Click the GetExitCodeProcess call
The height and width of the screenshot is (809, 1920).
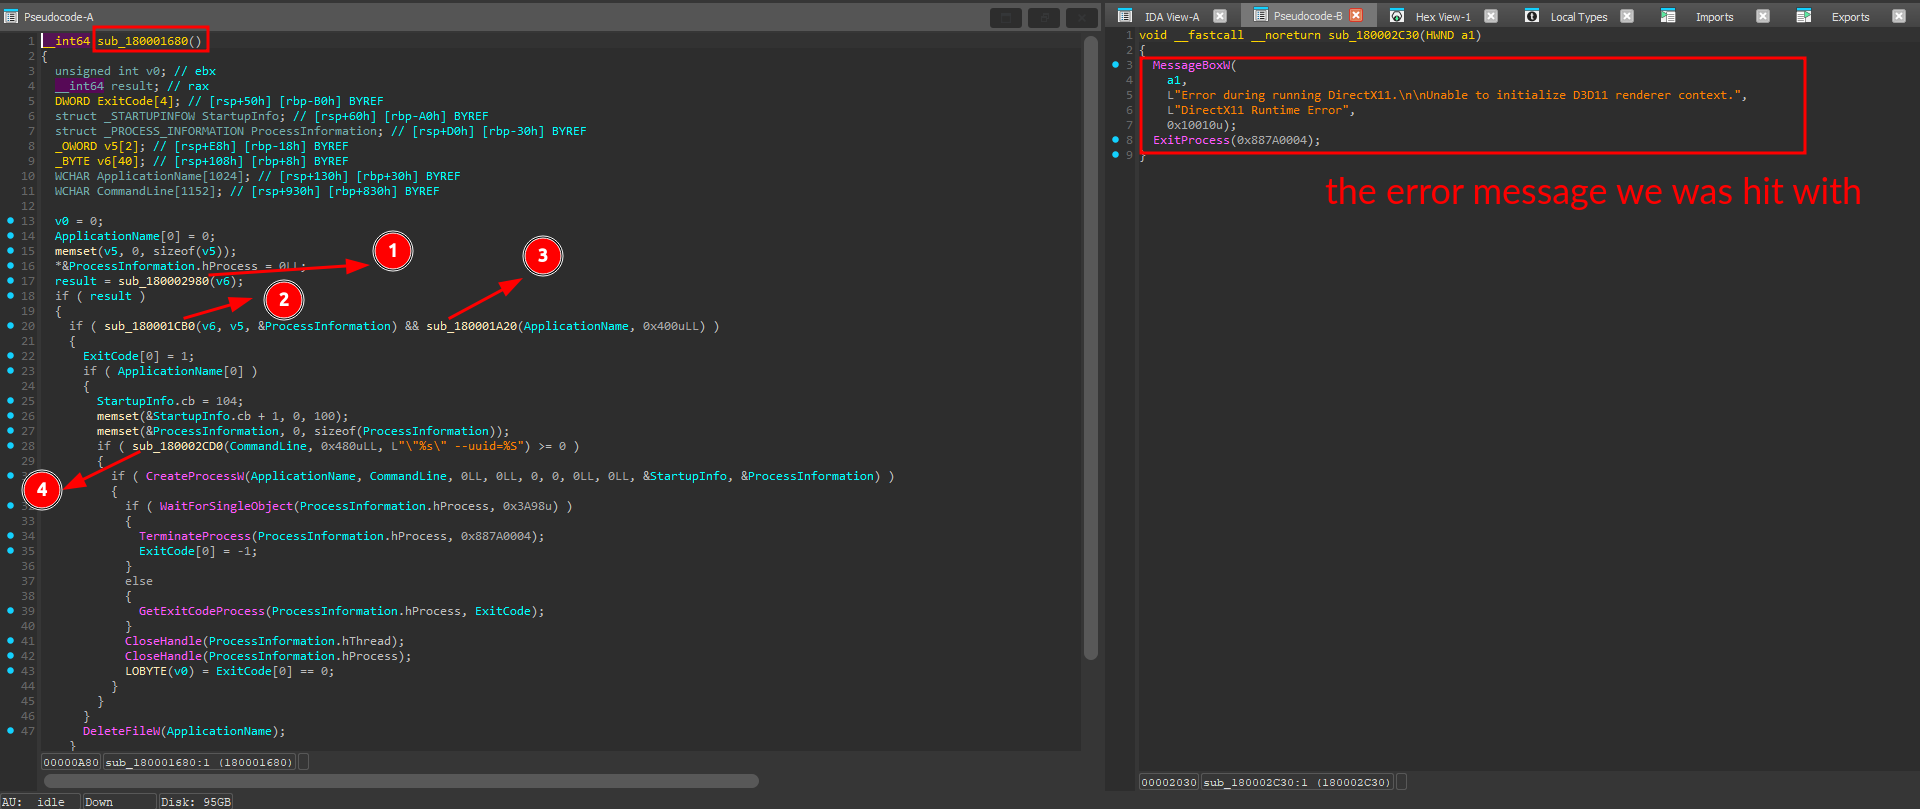click(x=202, y=611)
